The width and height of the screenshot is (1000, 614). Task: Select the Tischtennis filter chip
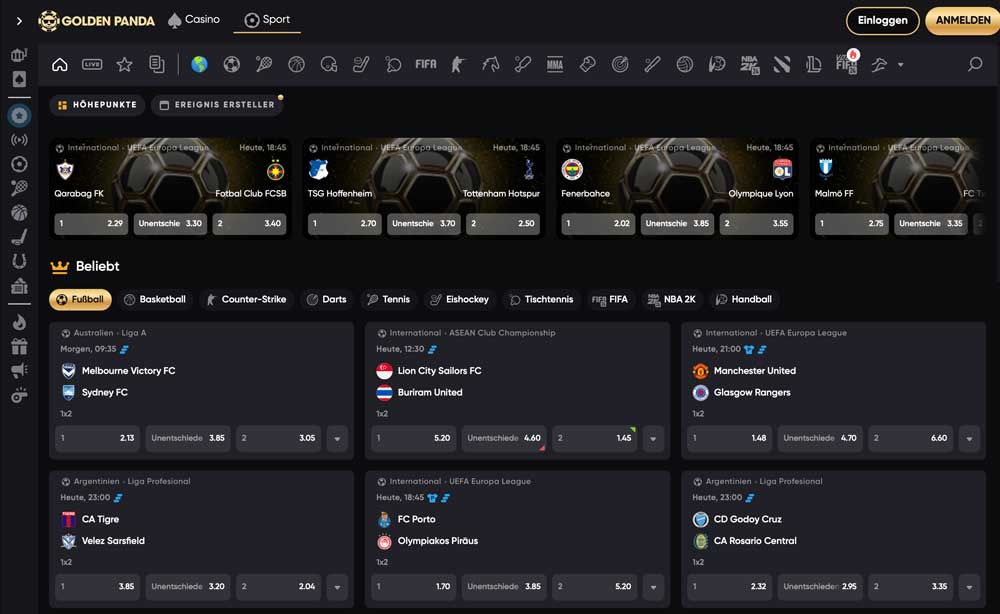point(541,299)
